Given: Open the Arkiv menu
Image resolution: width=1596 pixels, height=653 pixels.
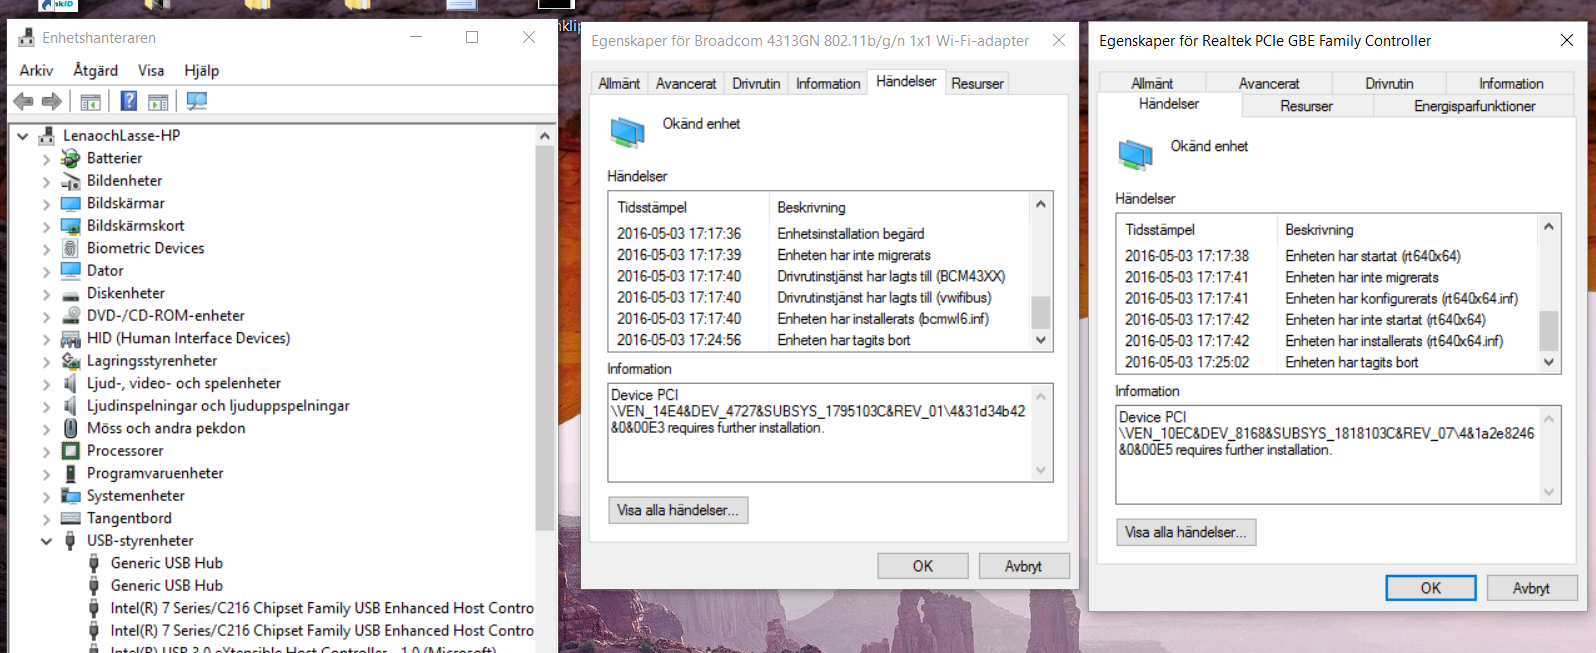Looking at the screenshot, I should pos(36,70).
